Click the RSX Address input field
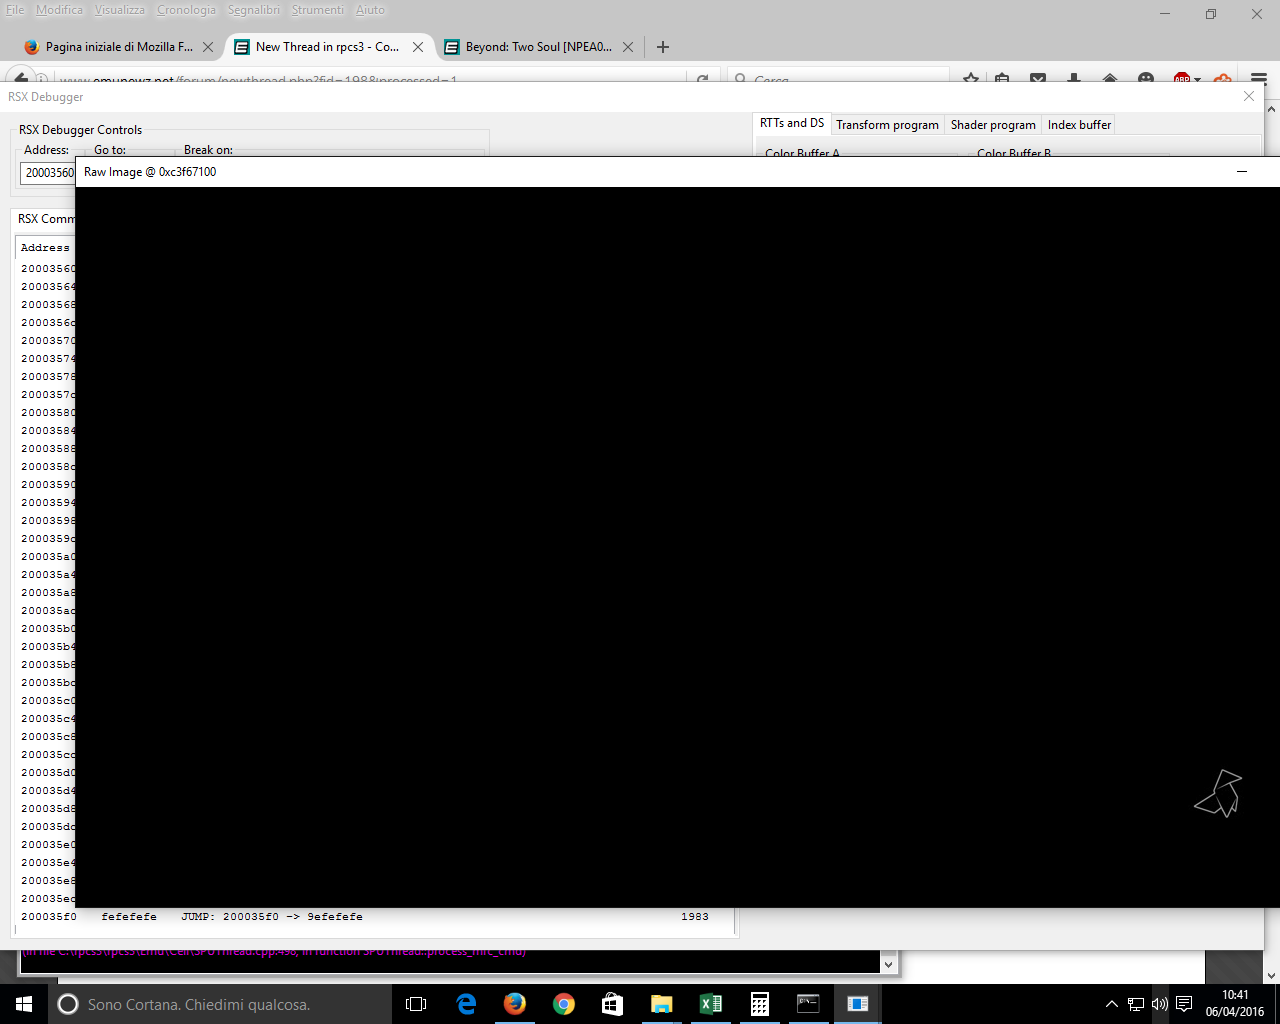Viewport: 1280px width, 1024px height. (x=47, y=173)
